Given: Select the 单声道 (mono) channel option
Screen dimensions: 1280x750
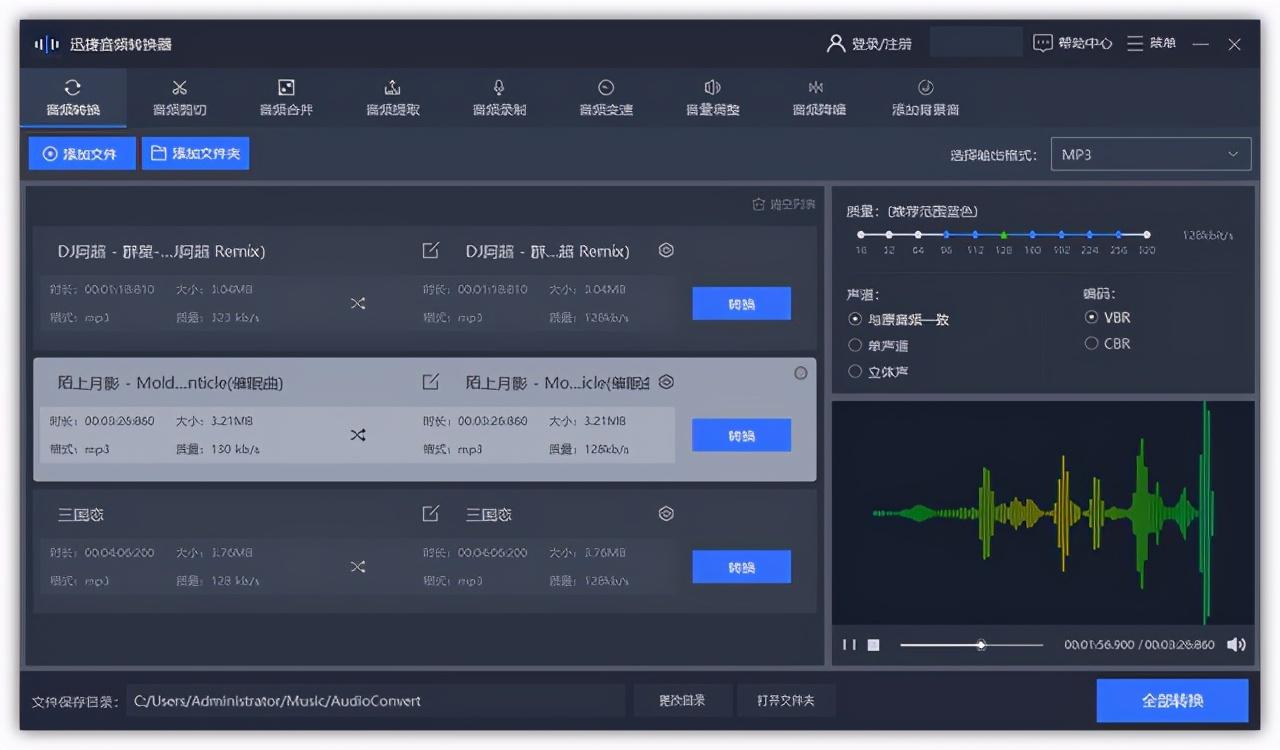Looking at the screenshot, I should 855,344.
